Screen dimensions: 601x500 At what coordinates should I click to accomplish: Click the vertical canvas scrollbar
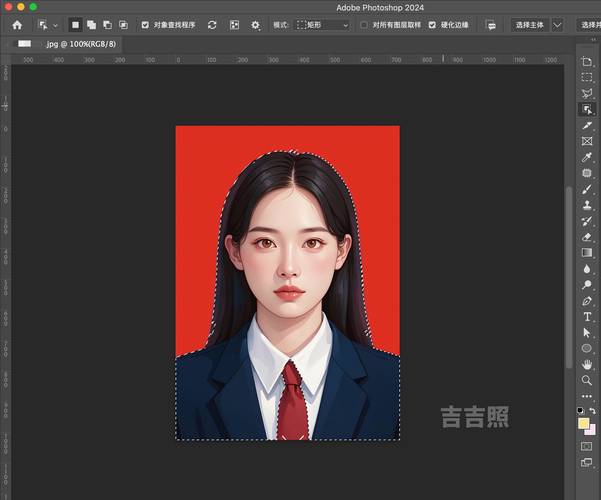[568, 277]
